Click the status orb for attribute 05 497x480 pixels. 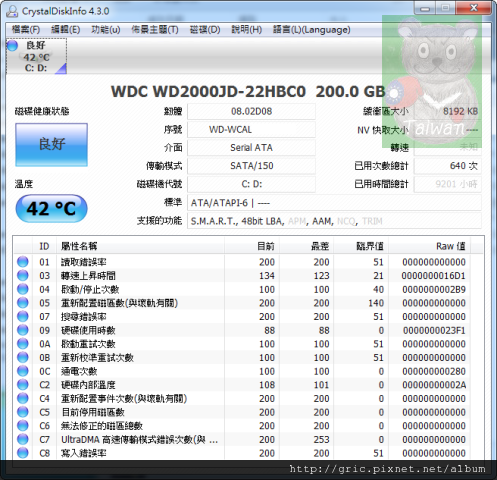23,303
